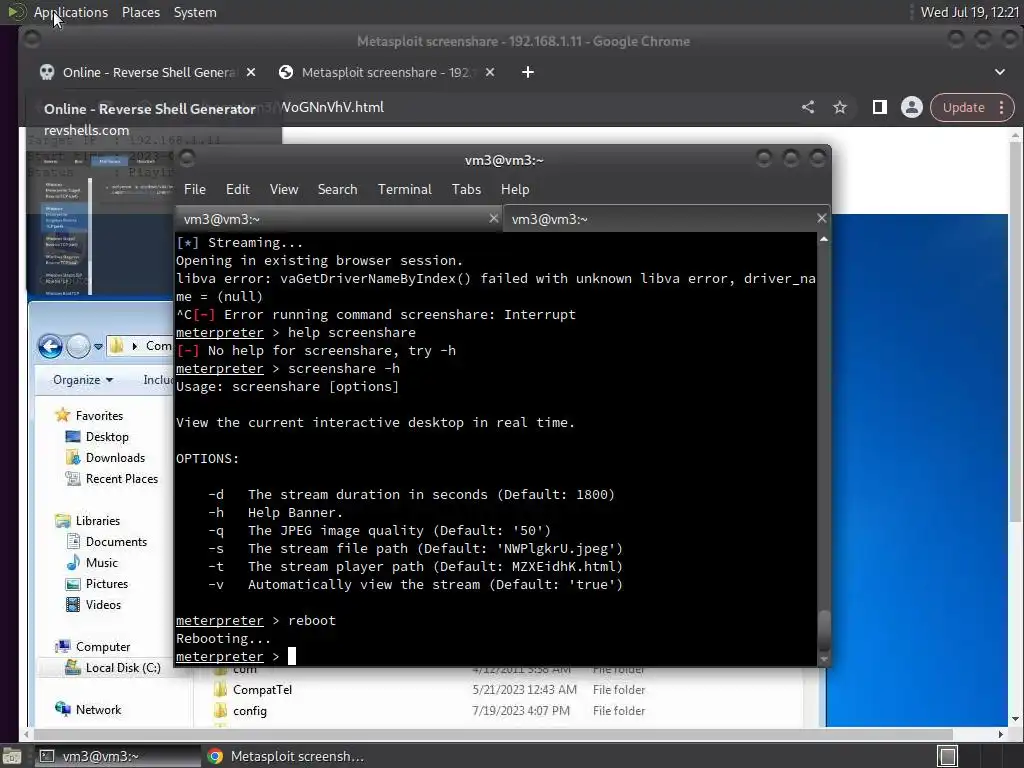Image resolution: width=1024 pixels, height=768 pixels.
Task: Open terminal Help menu
Action: click(515, 189)
